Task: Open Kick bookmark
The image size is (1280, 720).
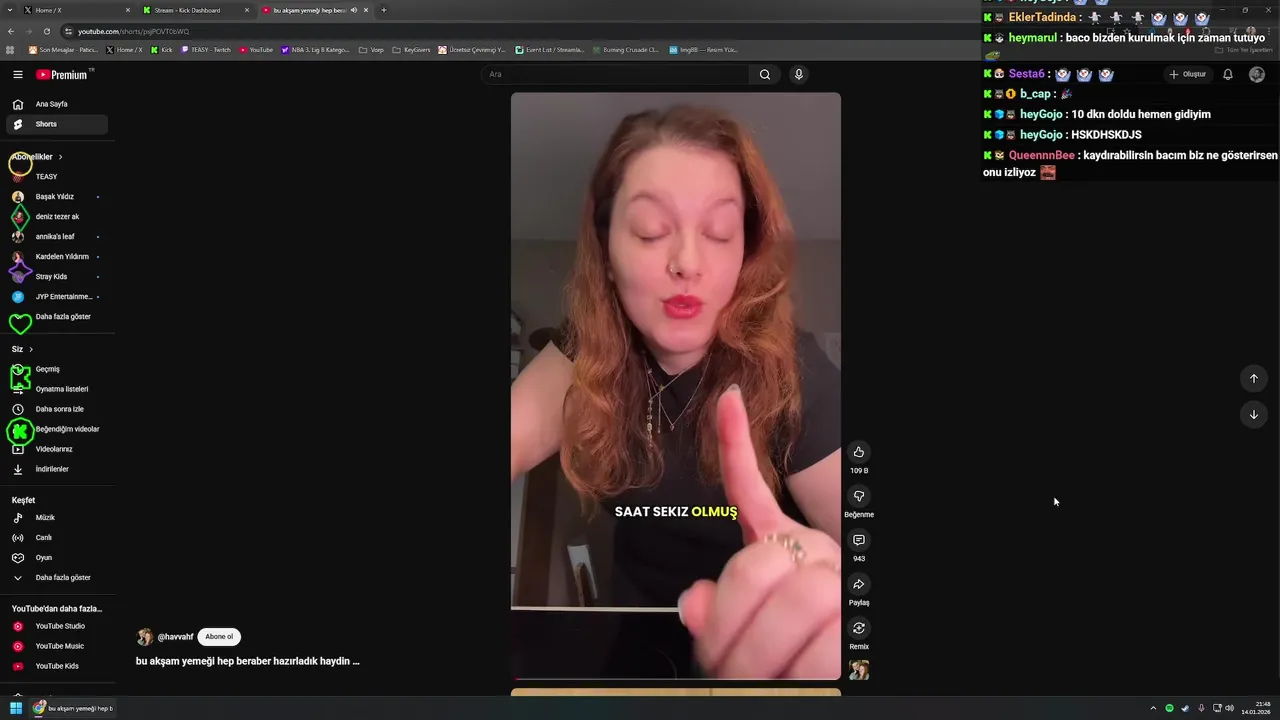Action: (x=161, y=49)
